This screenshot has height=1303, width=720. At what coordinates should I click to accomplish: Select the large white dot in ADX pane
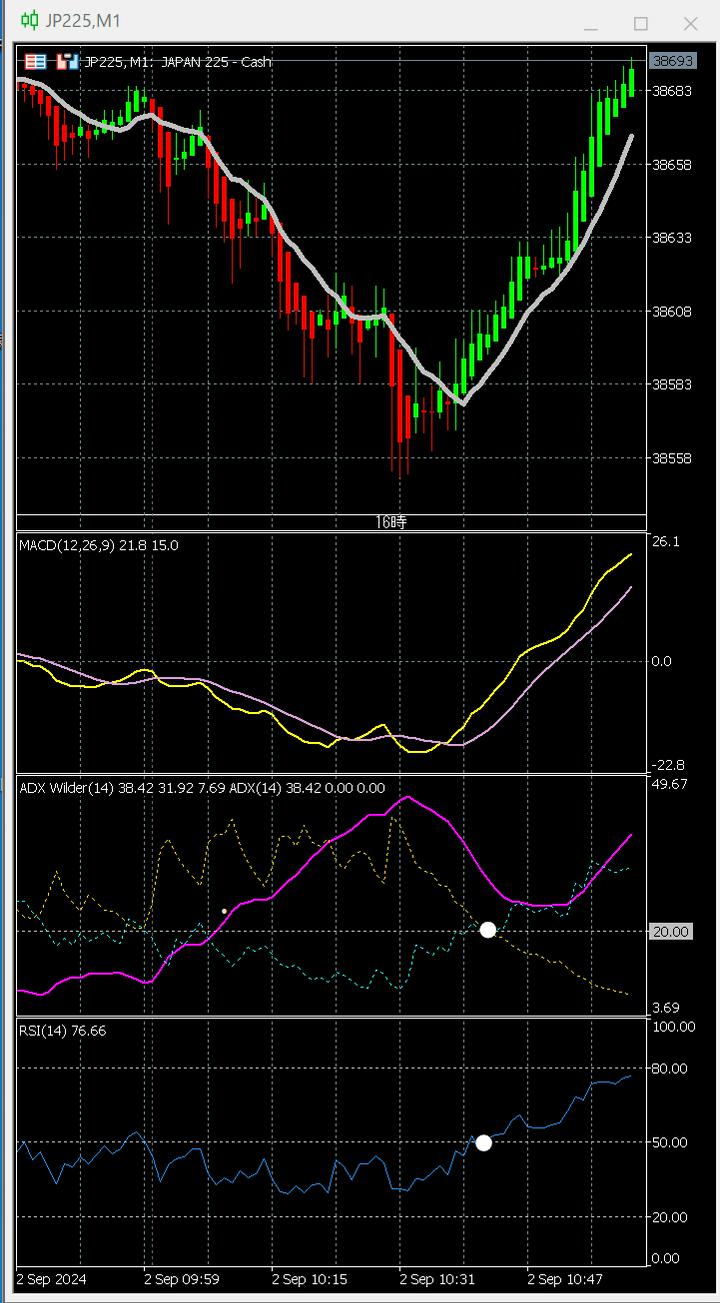click(488, 930)
